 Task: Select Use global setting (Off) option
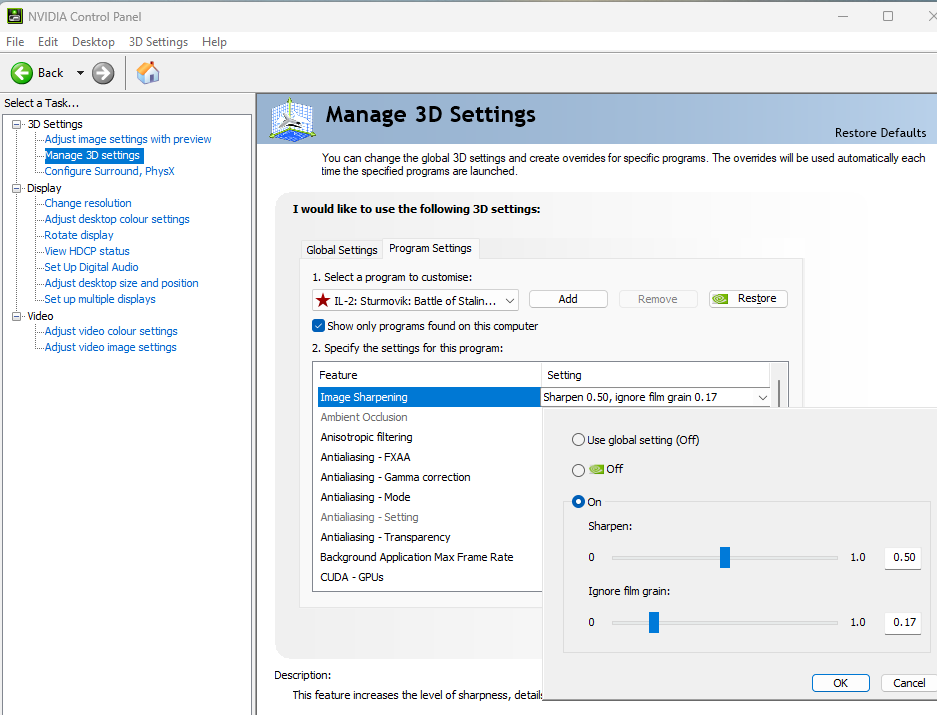(578, 440)
